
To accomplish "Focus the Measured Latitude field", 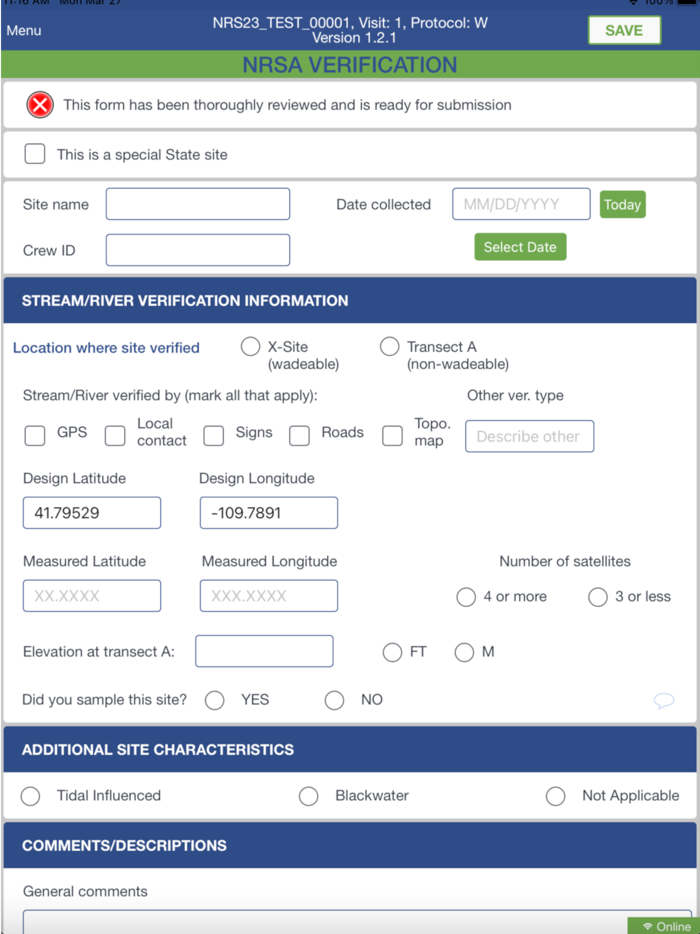I will coord(92,596).
